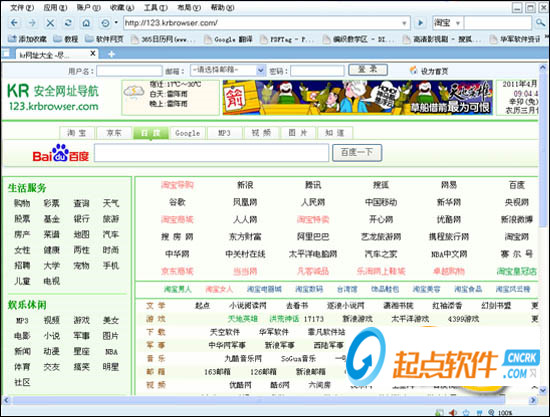550x417 pixels.
Task: Click the weather cloud icon
Action: 134,93
